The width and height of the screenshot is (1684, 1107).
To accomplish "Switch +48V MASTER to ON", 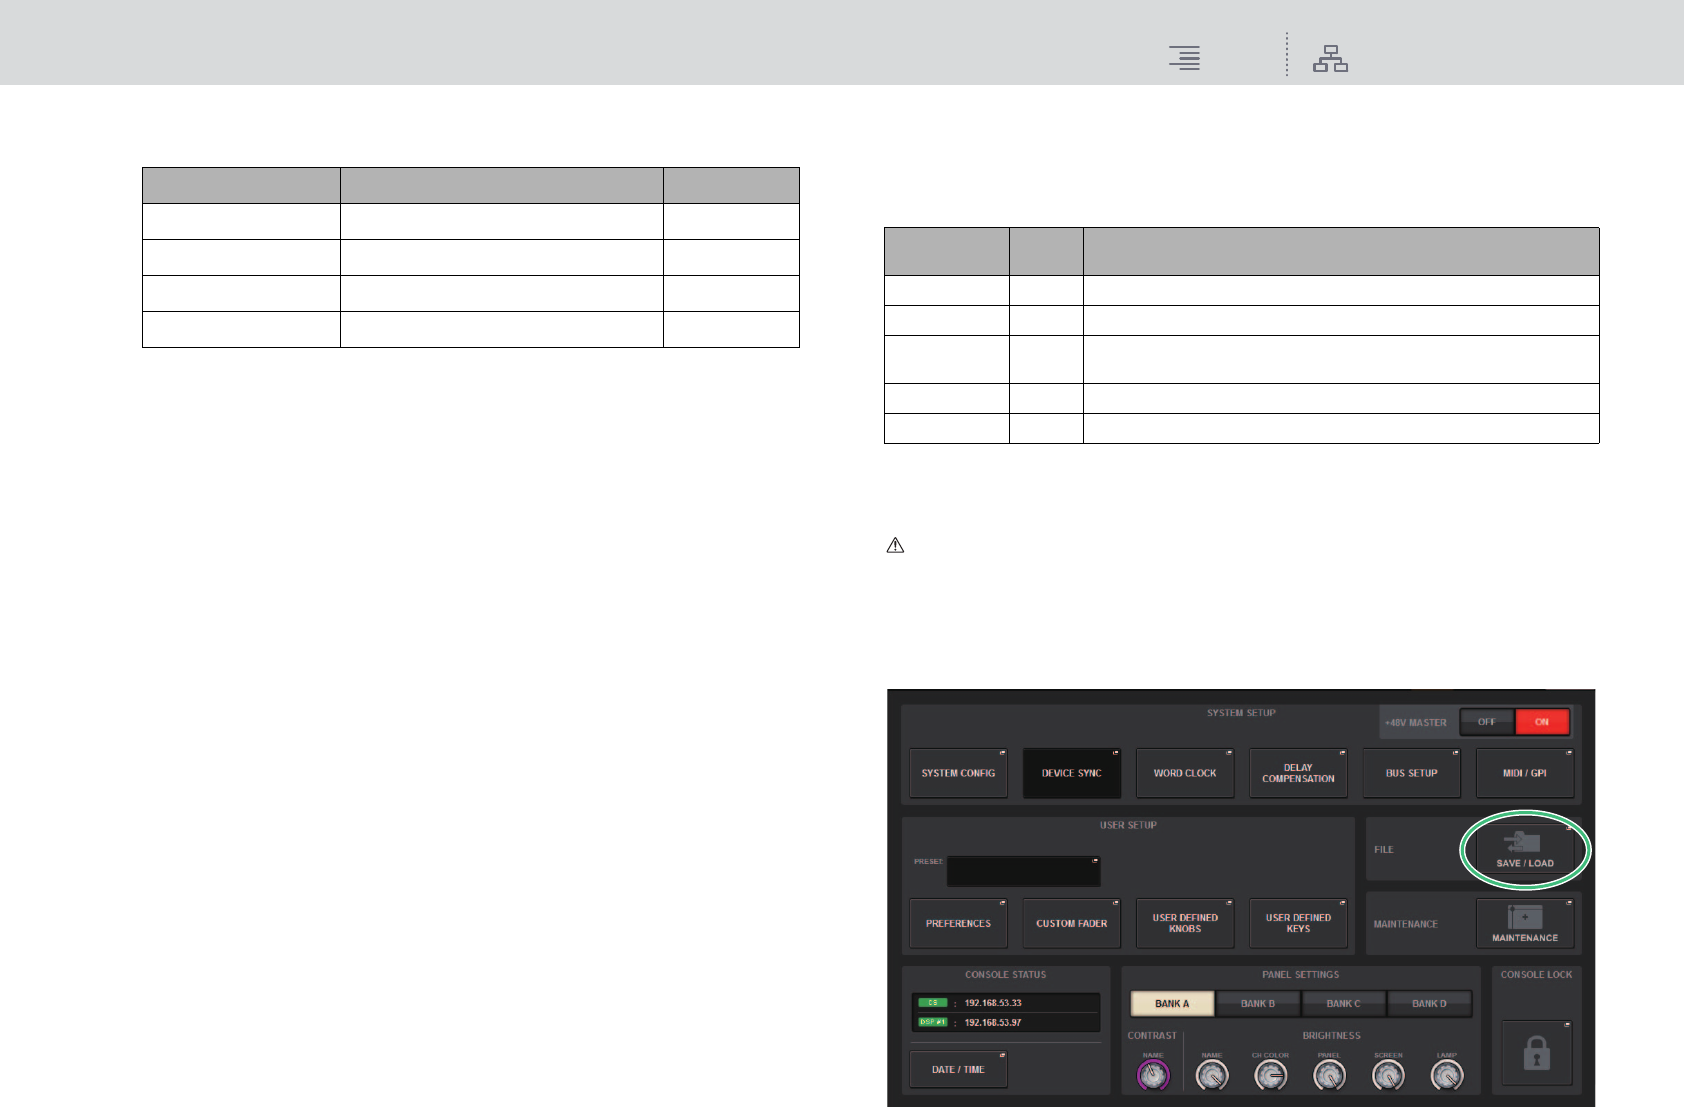I will tap(1542, 722).
